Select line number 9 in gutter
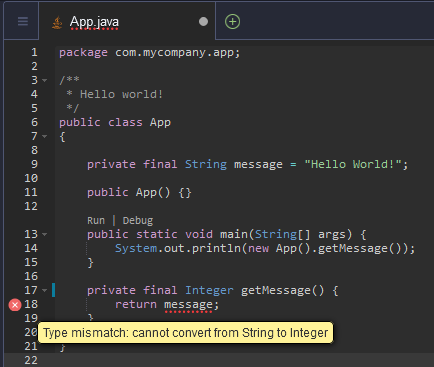Image resolution: width=434 pixels, height=367 pixels. [x=34, y=164]
